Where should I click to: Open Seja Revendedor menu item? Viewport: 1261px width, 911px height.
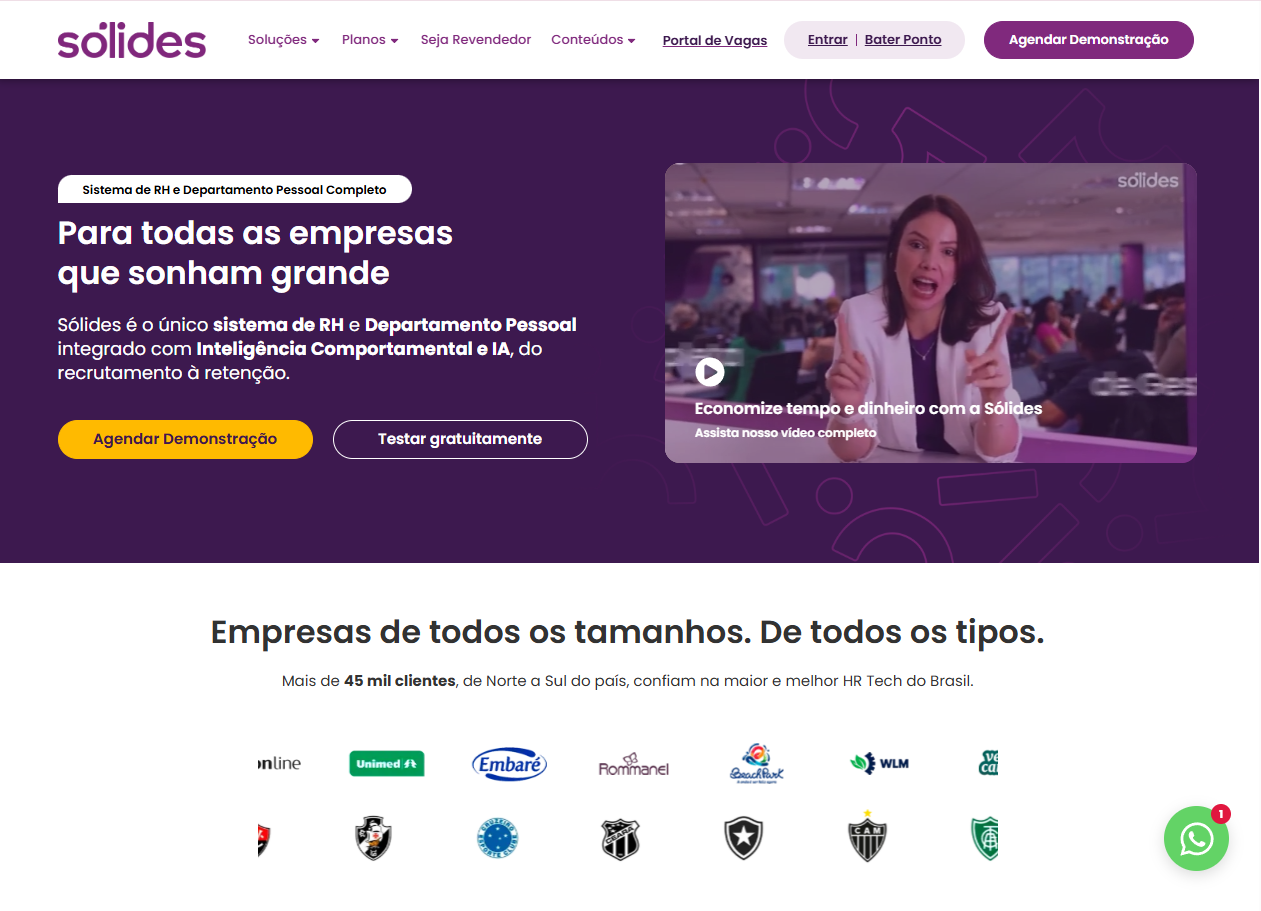(x=476, y=40)
